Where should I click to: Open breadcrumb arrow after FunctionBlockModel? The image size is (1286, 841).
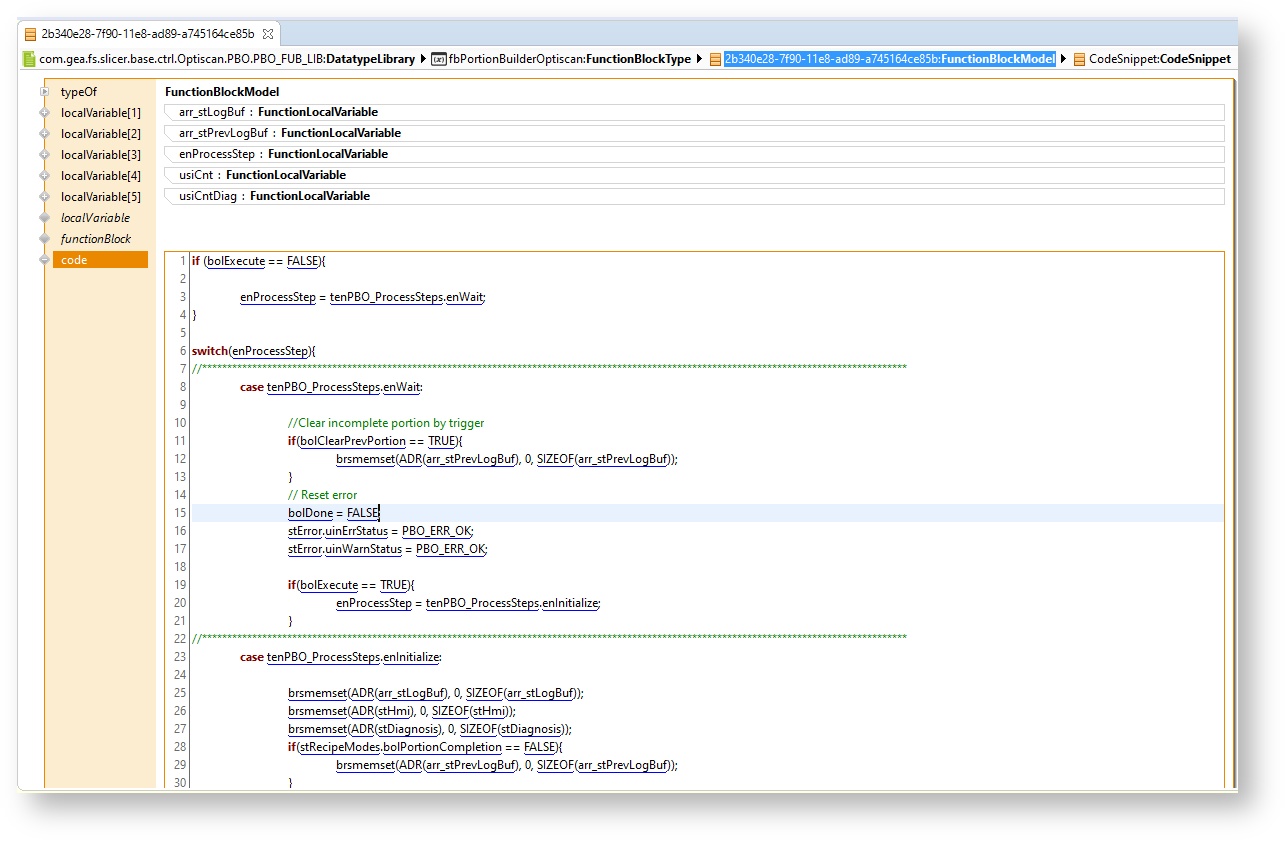point(1063,59)
